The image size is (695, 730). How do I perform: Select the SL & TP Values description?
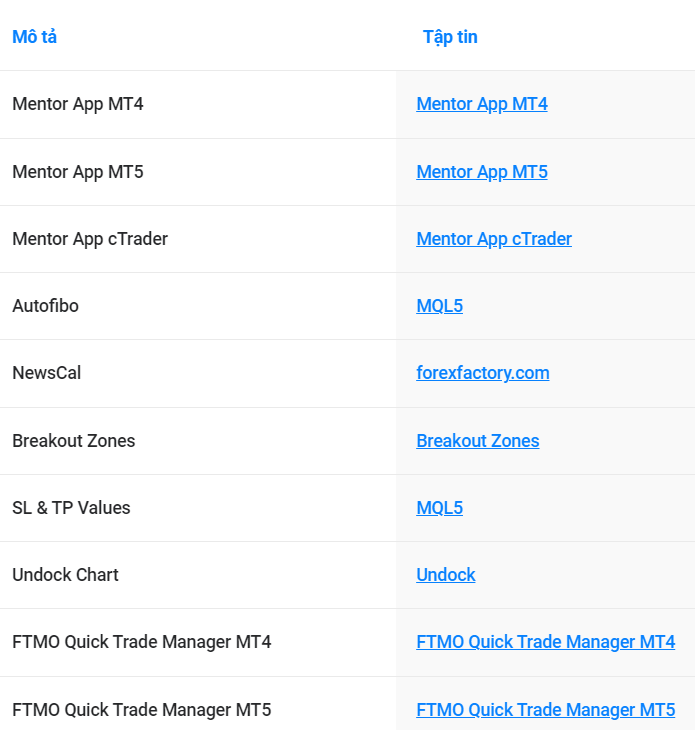click(71, 508)
